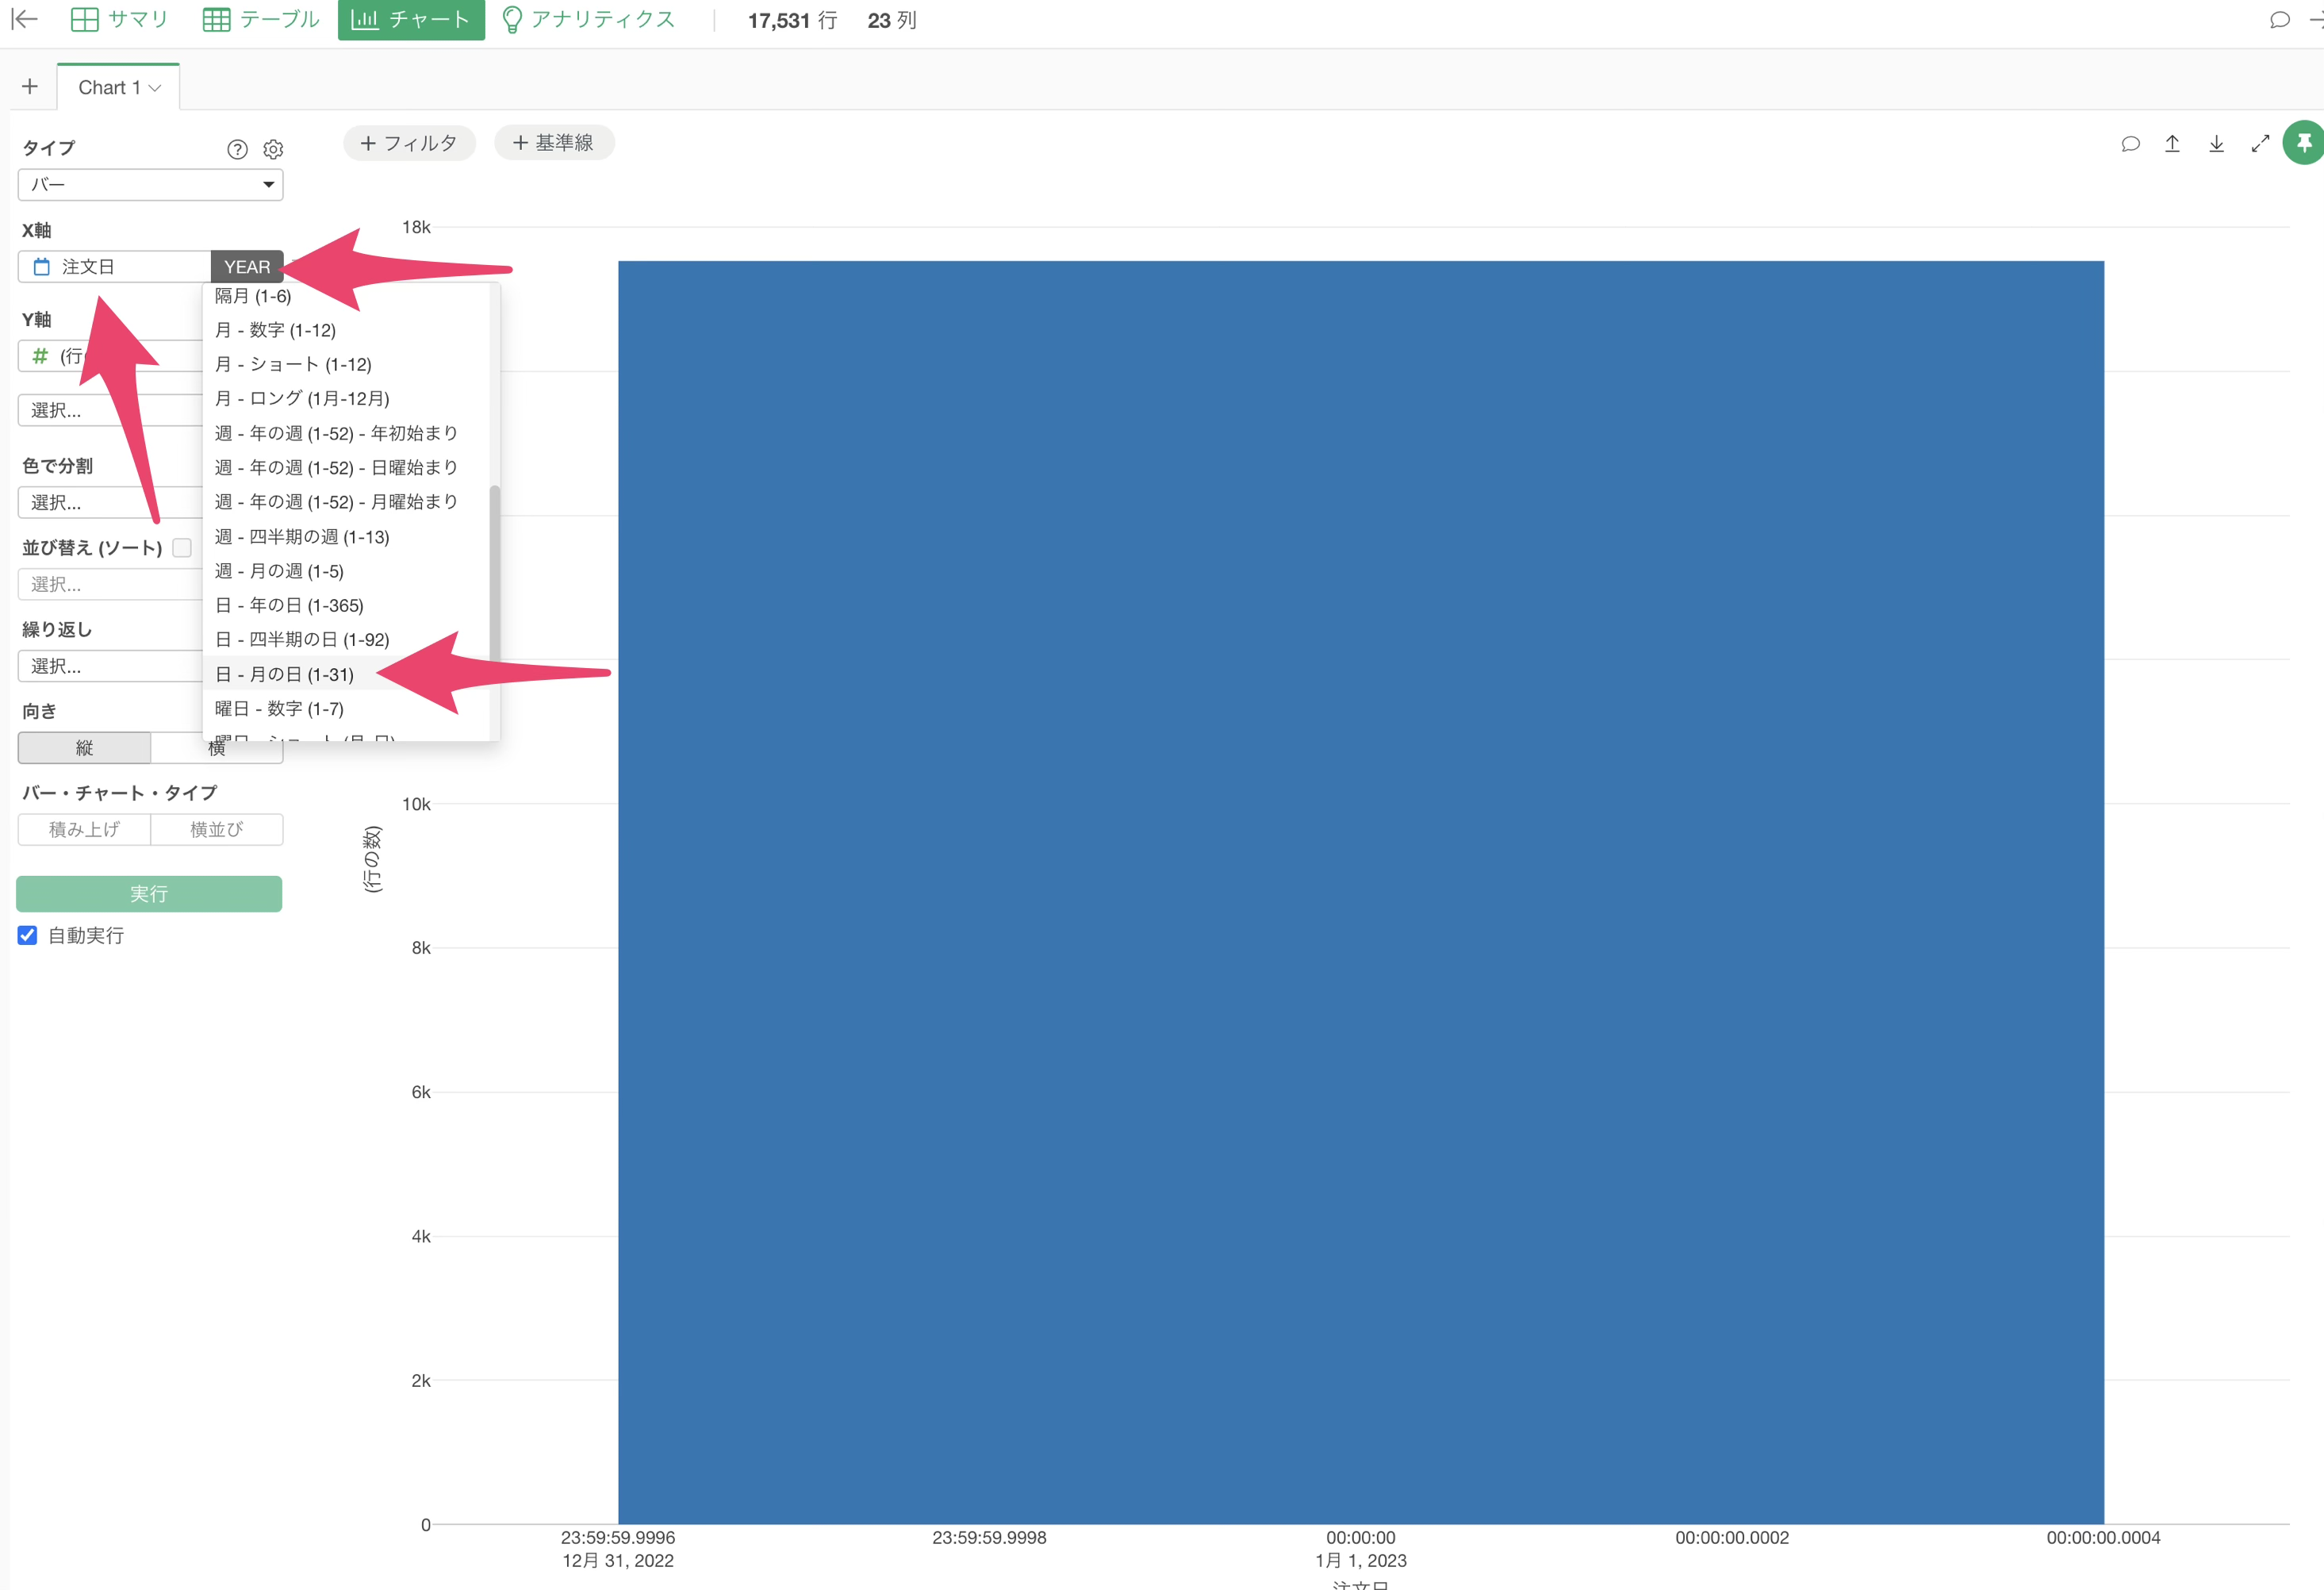Image resolution: width=2324 pixels, height=1590 pixels.
Task: Open chart settings gear icon
Action: pos(273,149)
